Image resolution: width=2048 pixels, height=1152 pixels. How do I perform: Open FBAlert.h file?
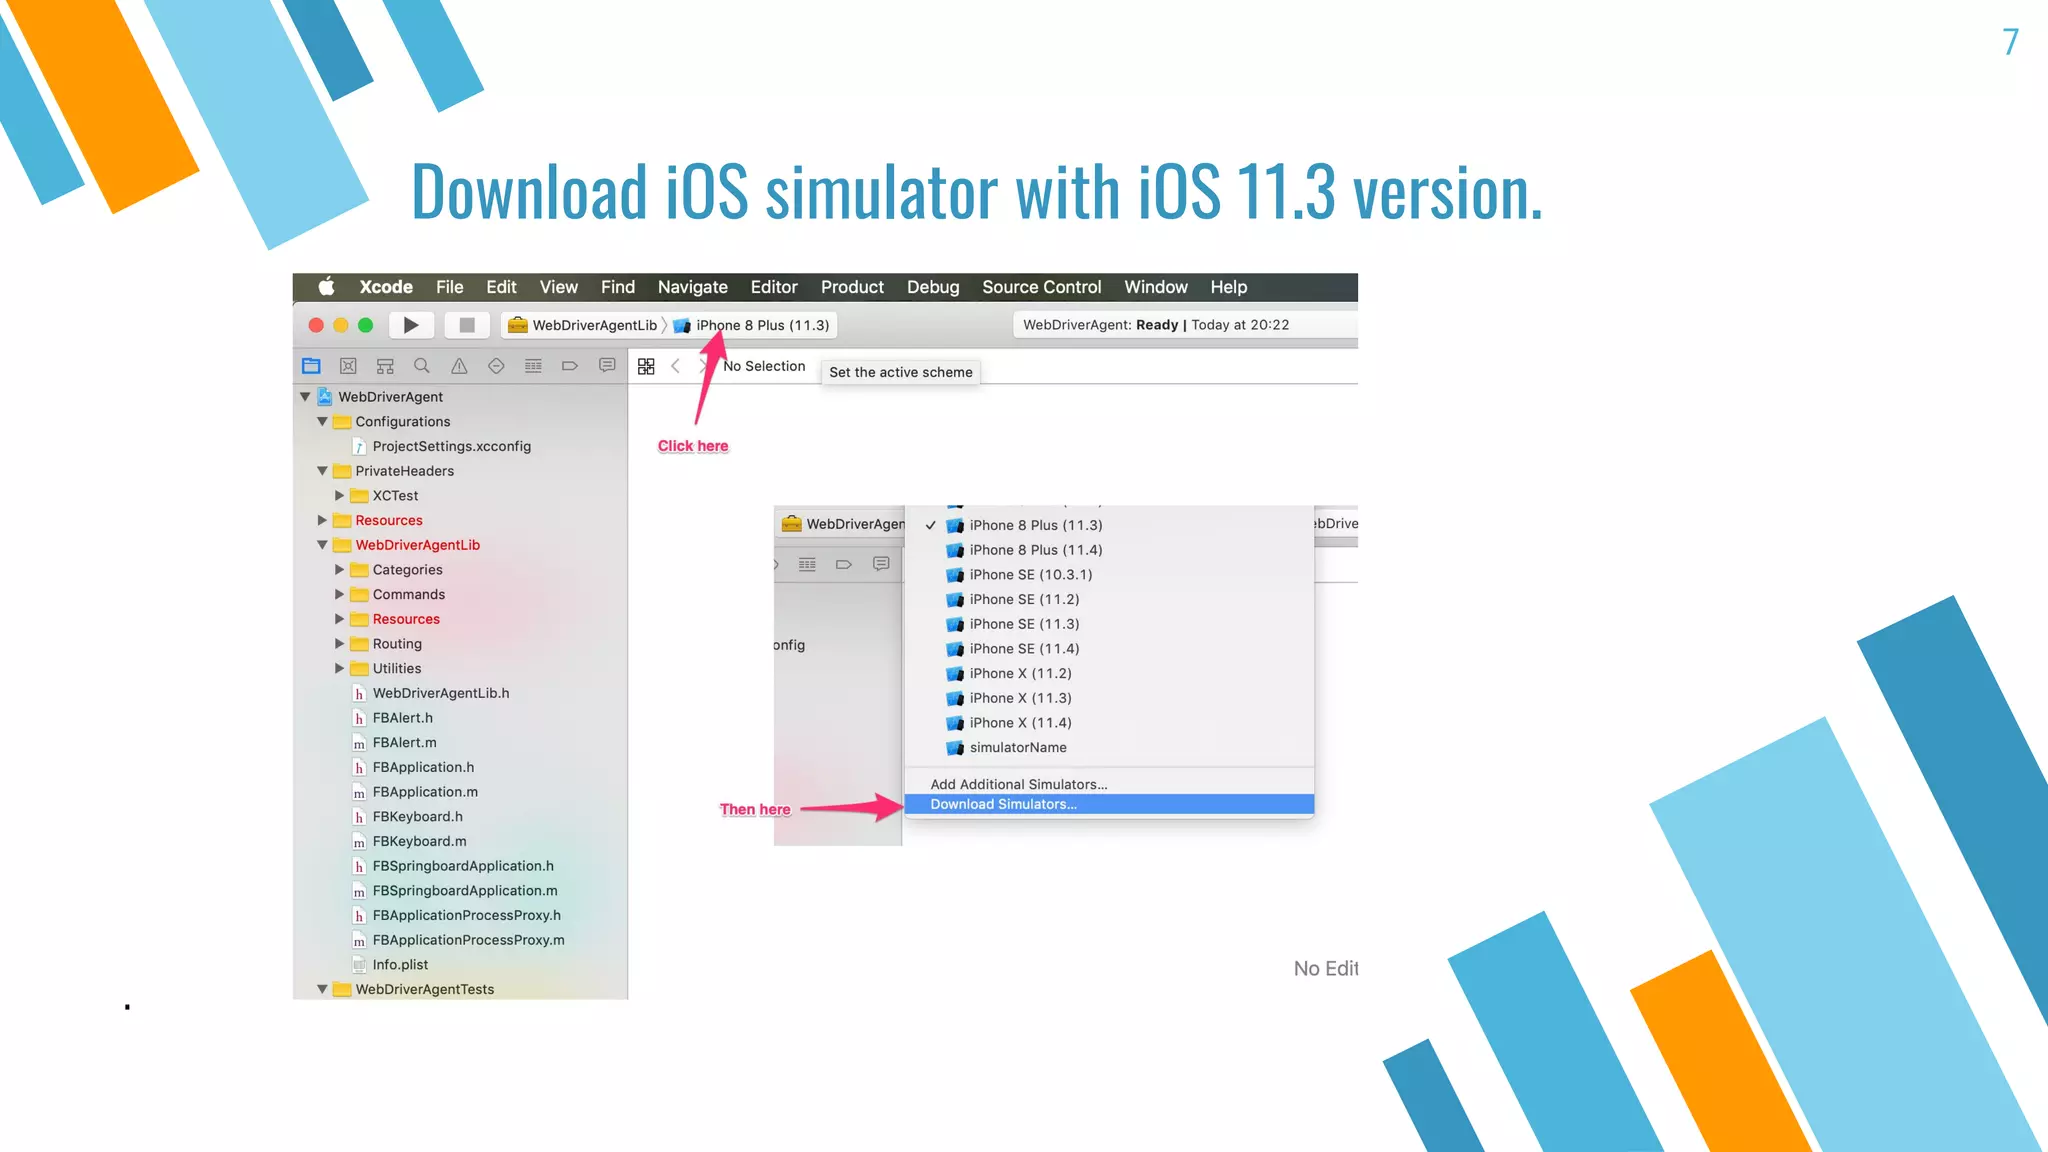[392, 718]
